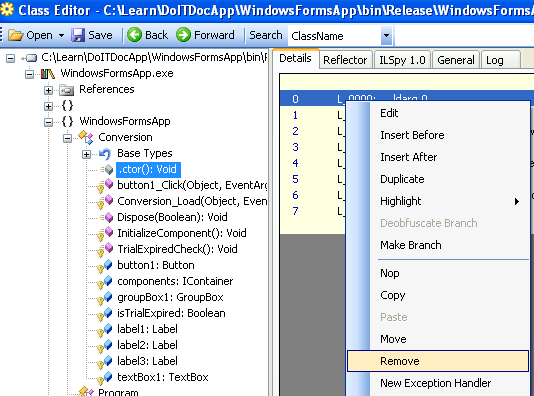
Task: Choose Remove from the context menu
Action: pos(438,361)
